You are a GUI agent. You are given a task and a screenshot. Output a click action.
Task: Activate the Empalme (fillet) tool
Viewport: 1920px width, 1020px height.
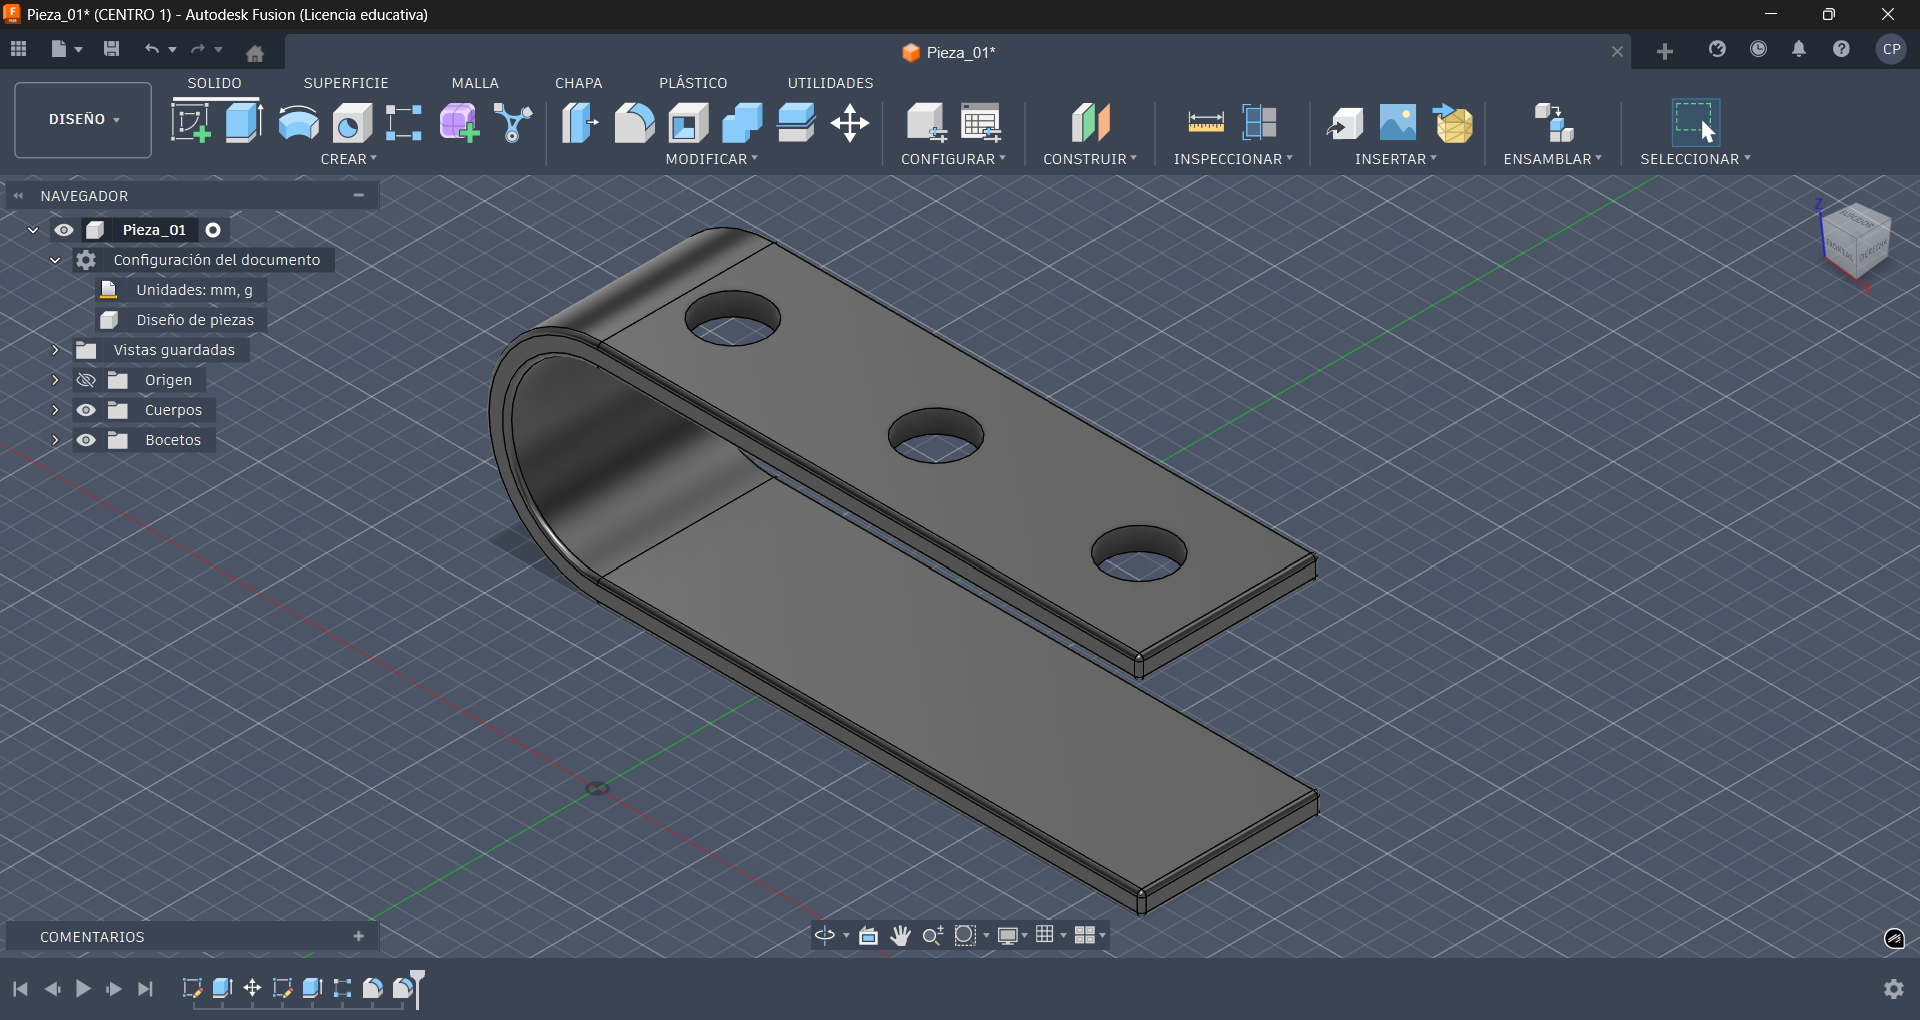coord(635,122)
